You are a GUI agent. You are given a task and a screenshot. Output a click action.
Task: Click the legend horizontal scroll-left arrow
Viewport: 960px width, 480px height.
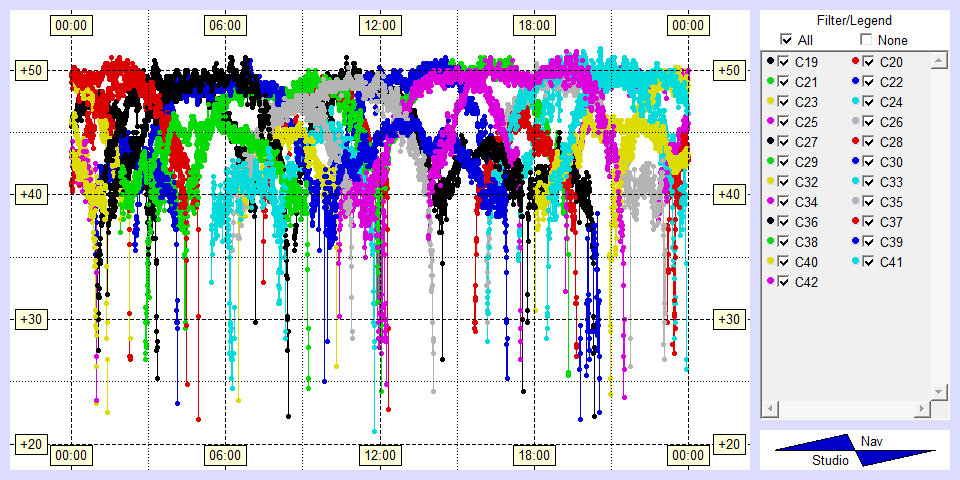769,410
